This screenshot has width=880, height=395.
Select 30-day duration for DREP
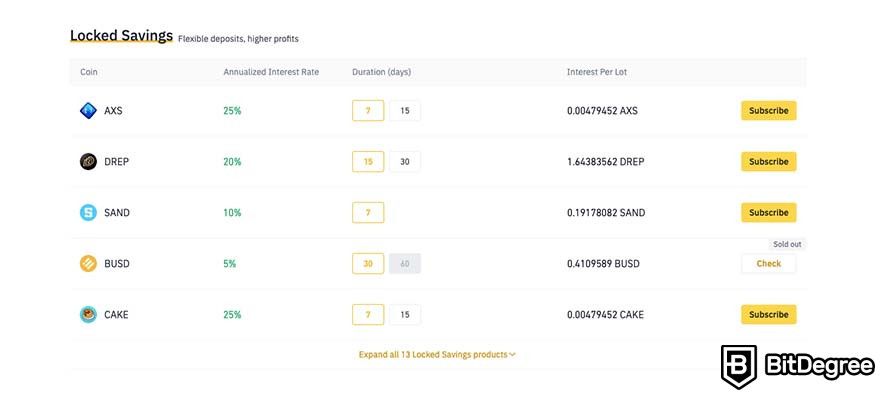click(405, 162)
